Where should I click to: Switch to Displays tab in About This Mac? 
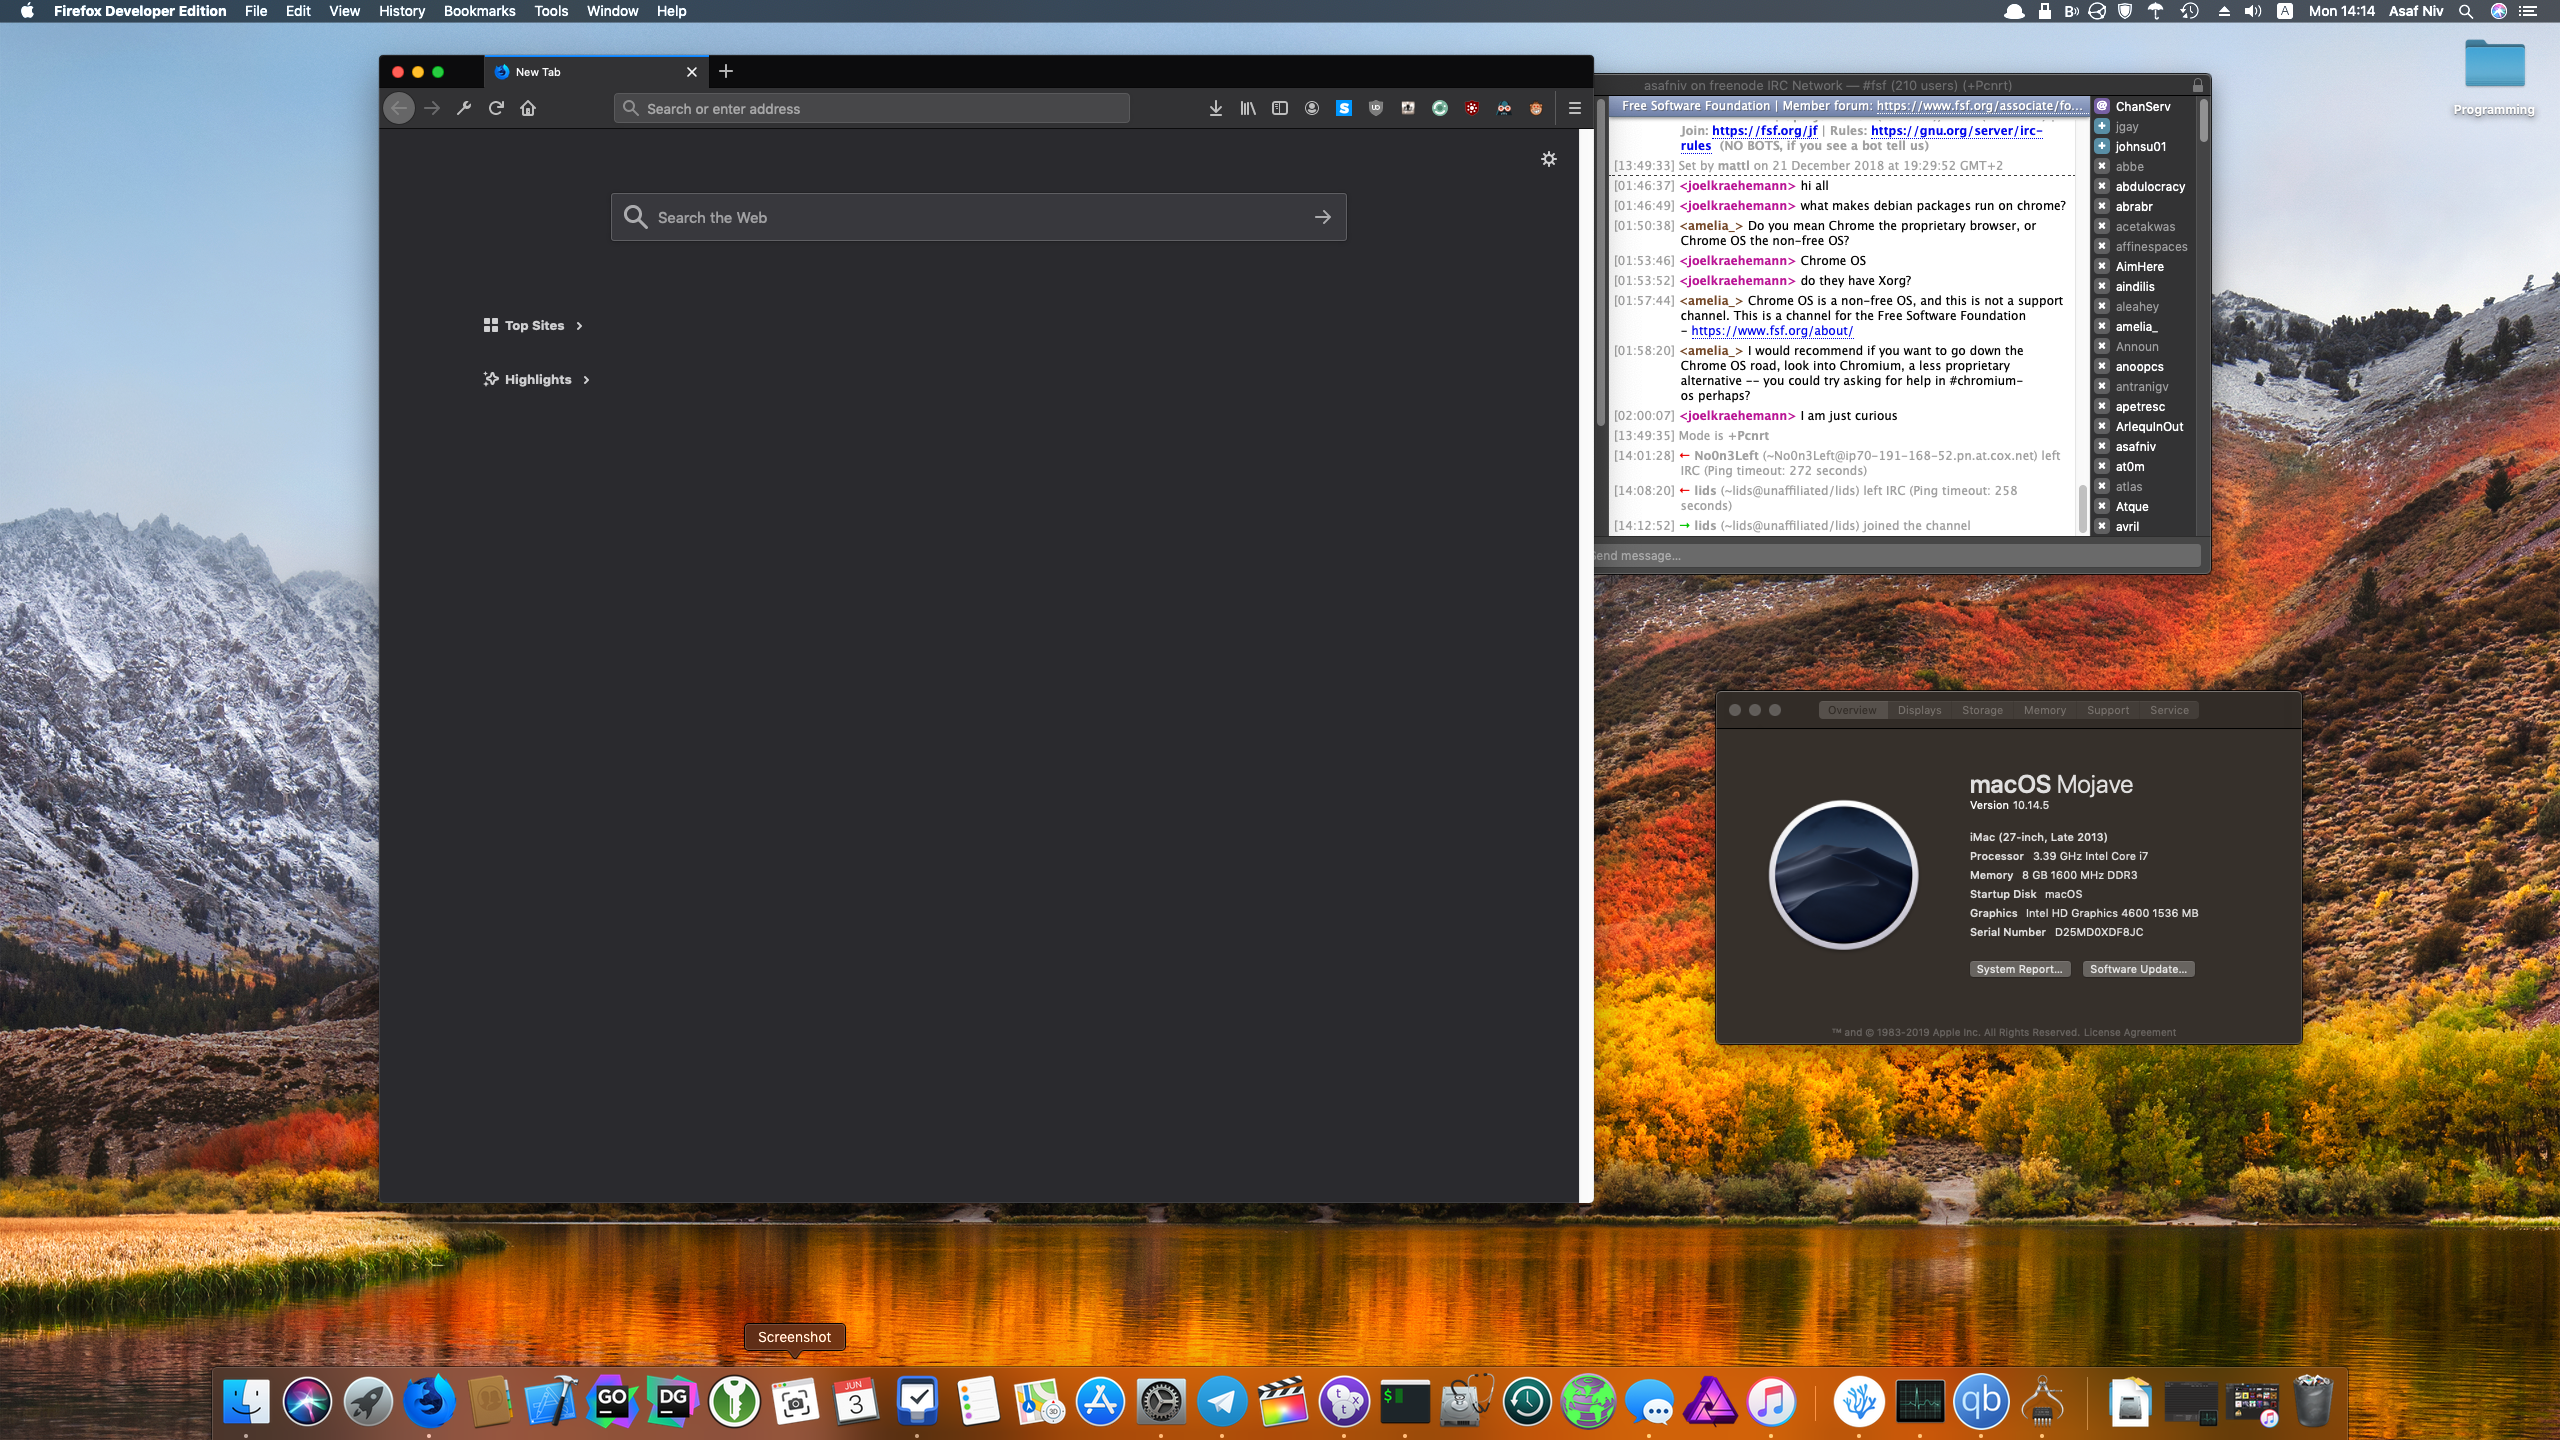(x=1919, y=710)
